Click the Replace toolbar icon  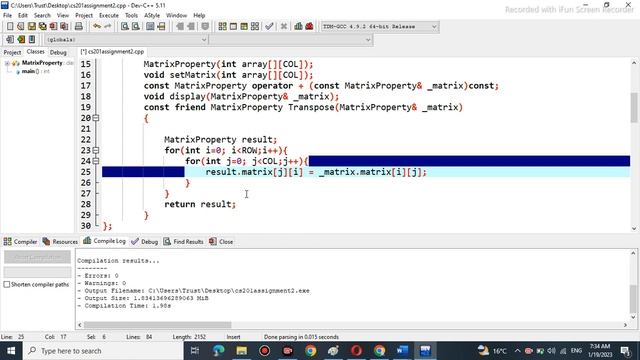(x=136, y=27)
